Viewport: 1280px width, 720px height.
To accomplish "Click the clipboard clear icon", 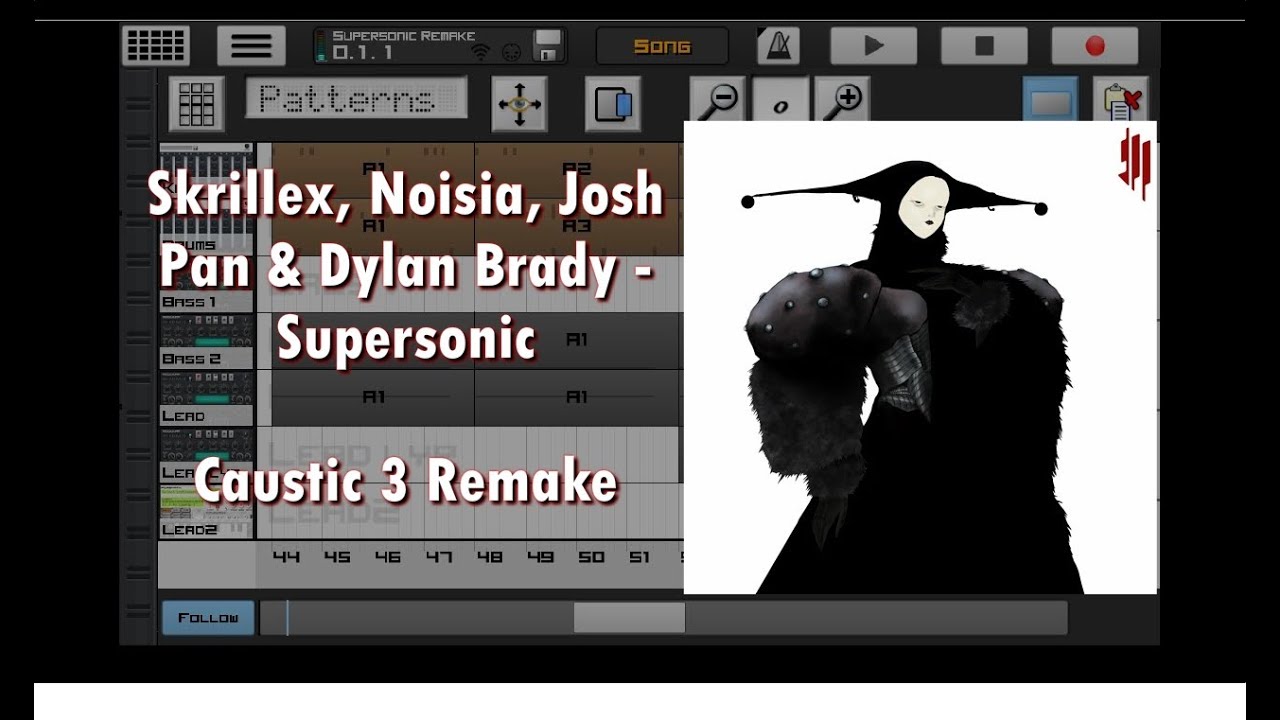I will (x=1120, y=100).
